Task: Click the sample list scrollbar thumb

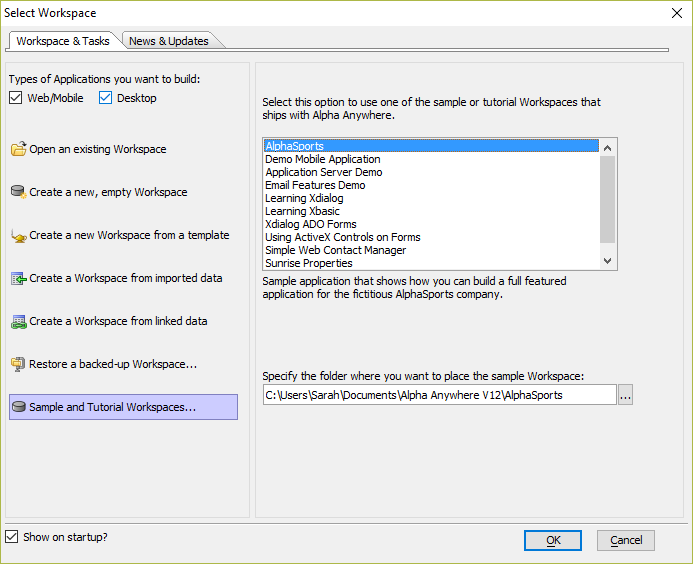Action: coord(607,199)
